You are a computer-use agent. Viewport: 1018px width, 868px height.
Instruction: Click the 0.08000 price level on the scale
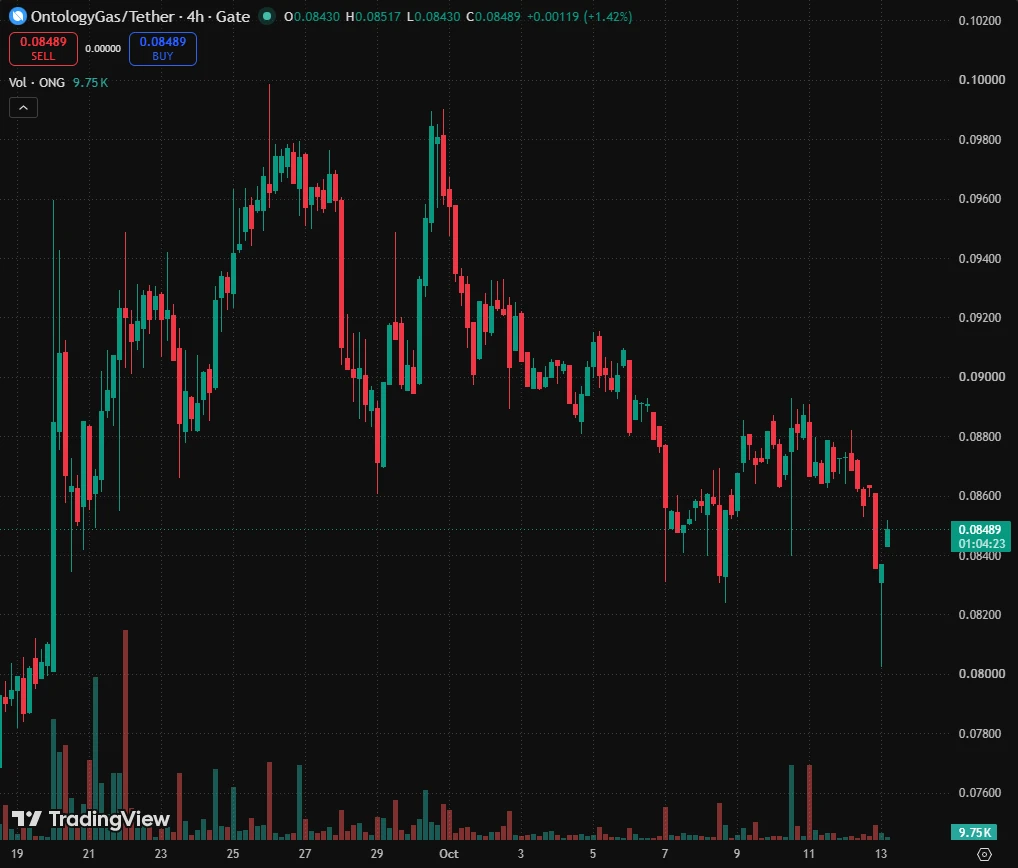pos(982,674)
